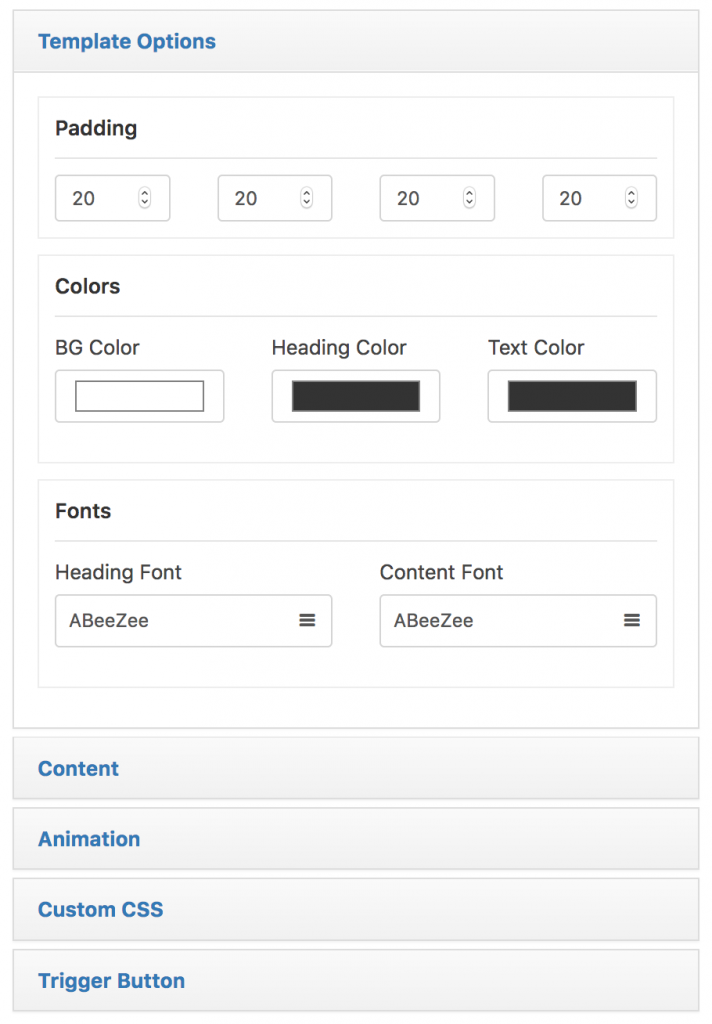The width and height of the screenshot is (712, 1024).
Task: Click the Template Options heading link
Action: (126, 41)
